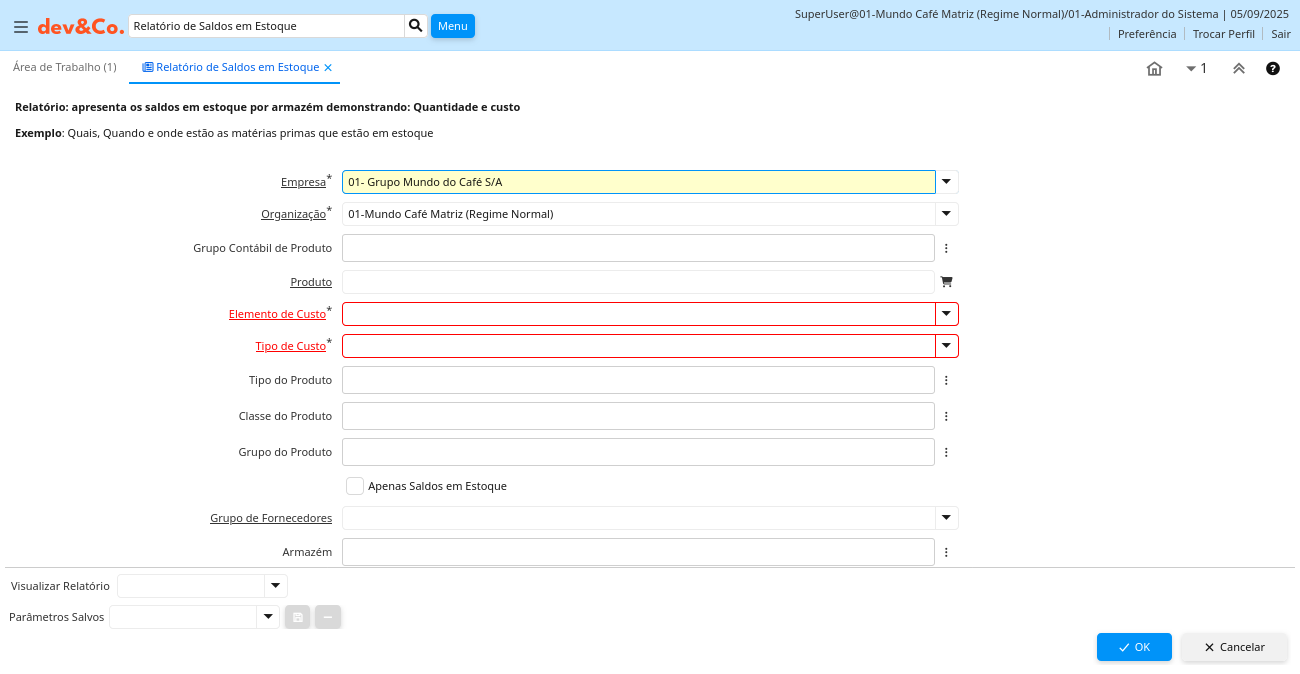Click Tipo do Produto options icon
The height and width of the screenshot is (674, 1300).
[946, 380]
